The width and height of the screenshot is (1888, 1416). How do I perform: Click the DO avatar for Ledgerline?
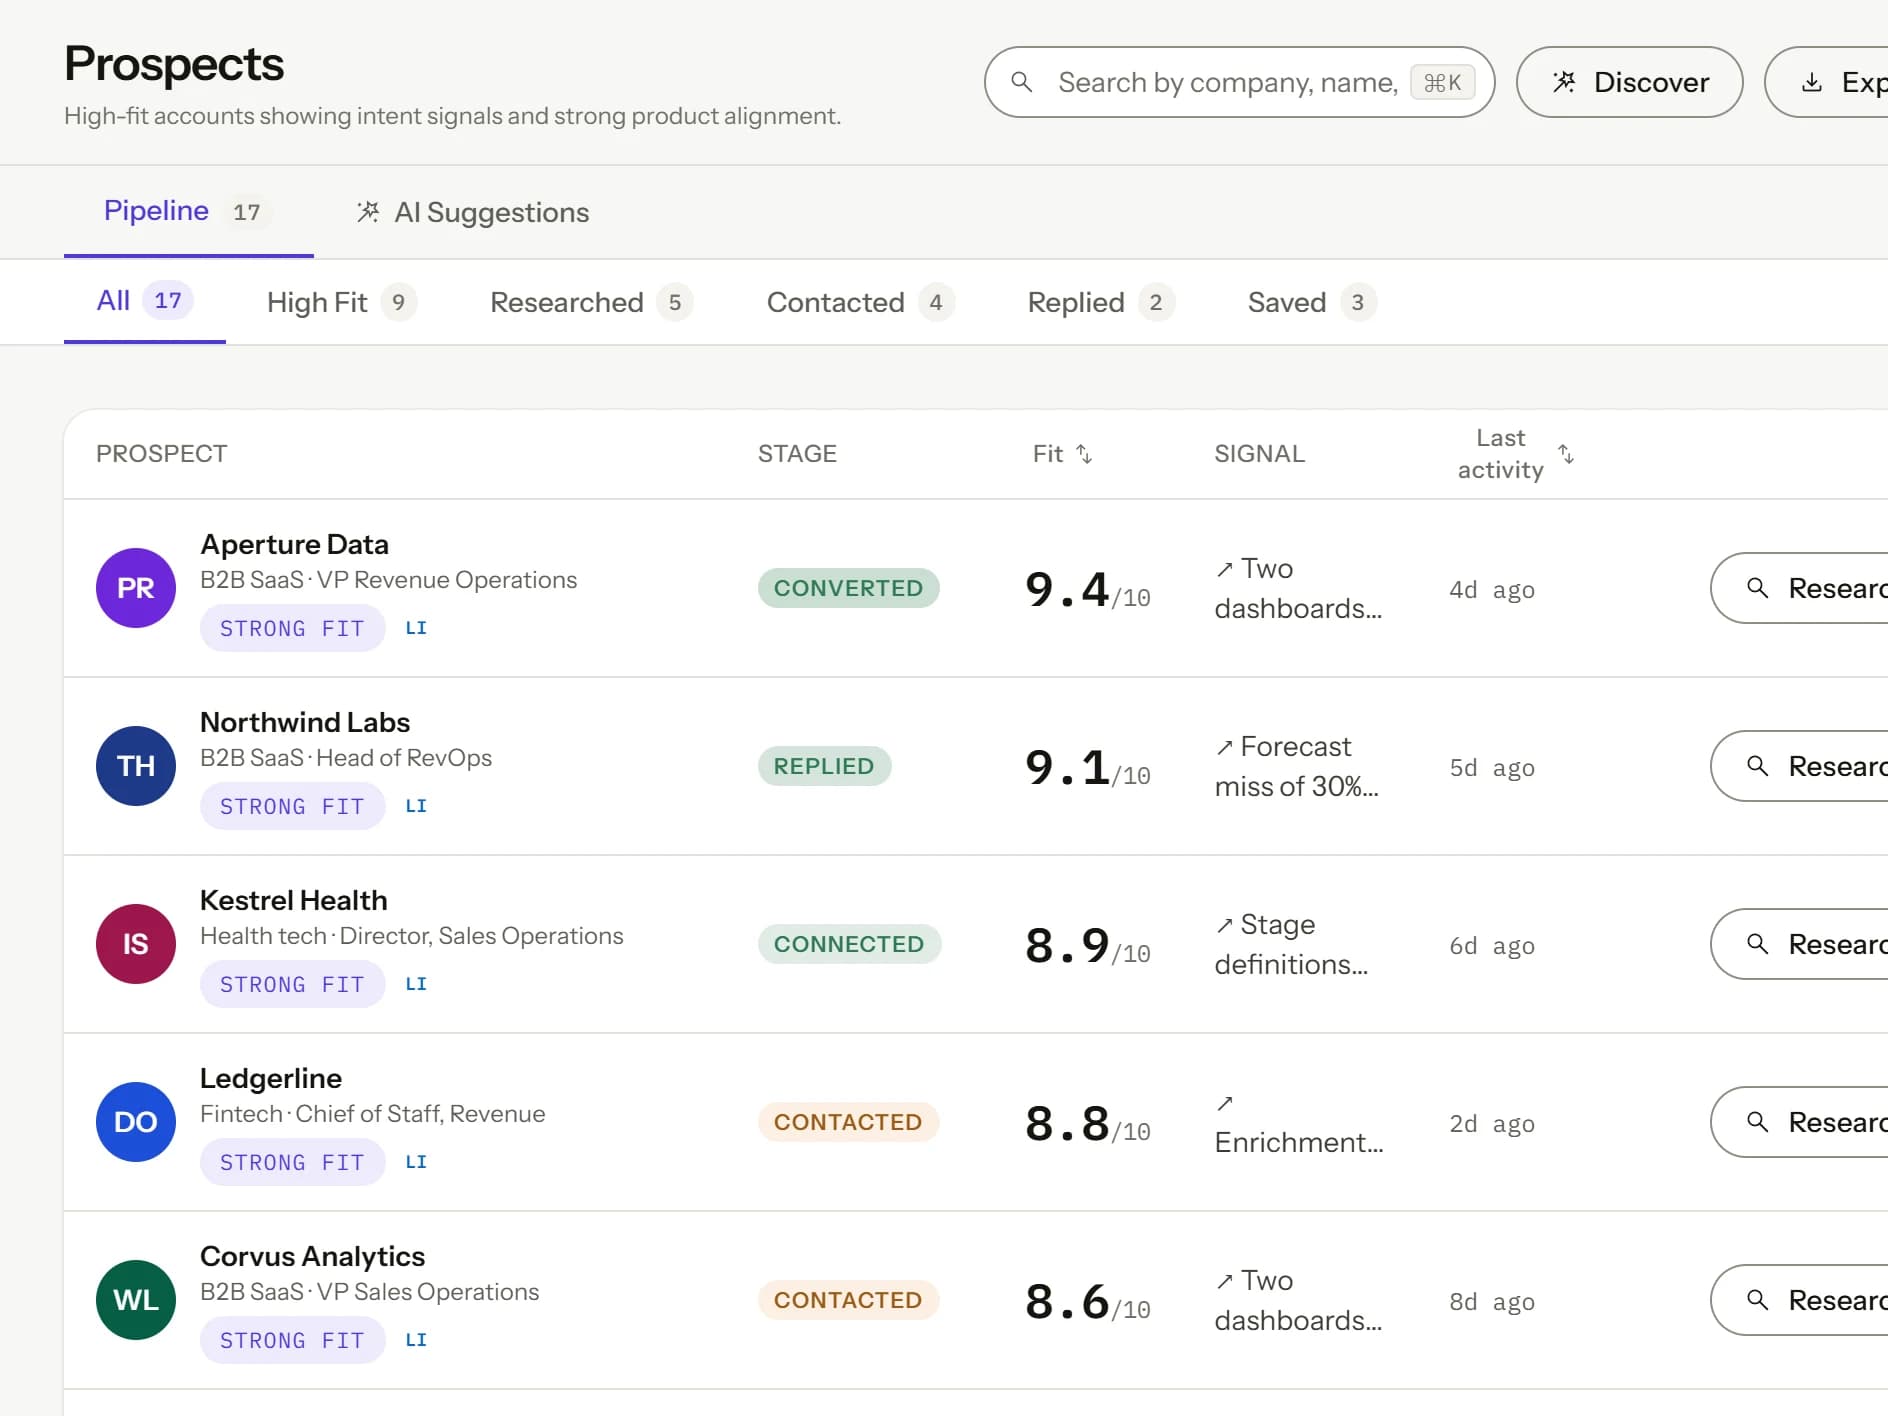(x=136, y=1122)
